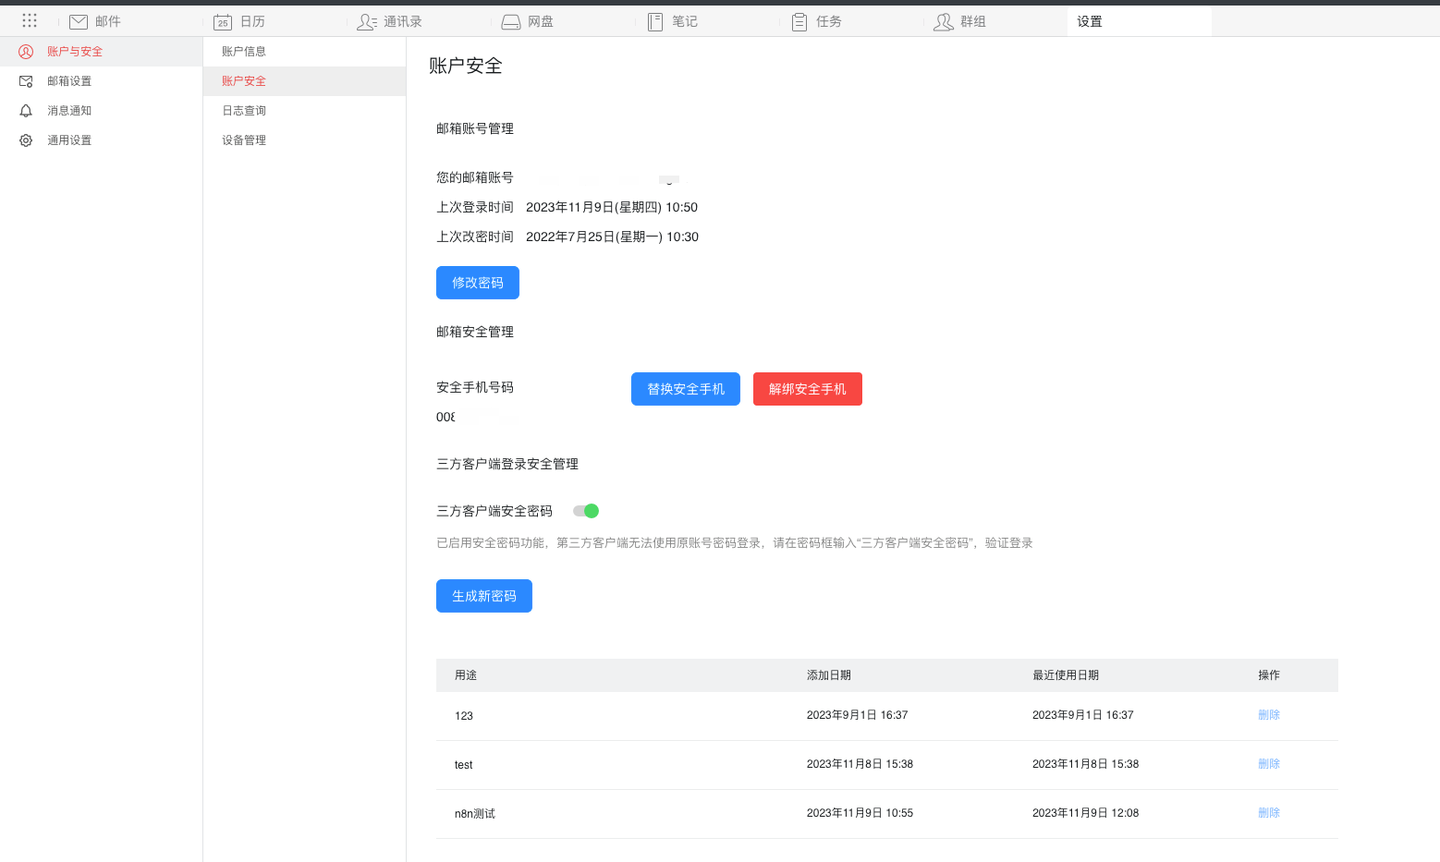Open 账户信息 submenu item
Viewport: 1440px width, 862px height.
[304, 52]
